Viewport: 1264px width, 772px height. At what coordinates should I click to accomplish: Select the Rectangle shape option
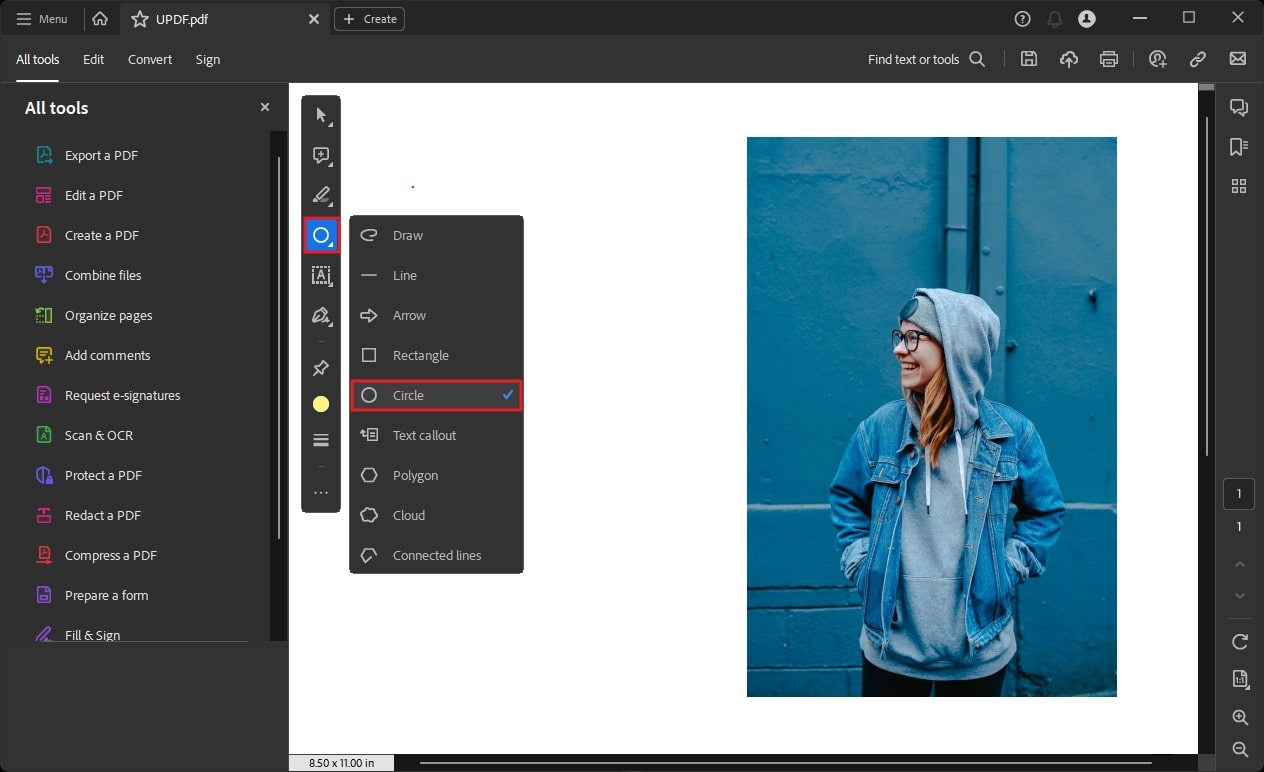[x=420, y=355]
